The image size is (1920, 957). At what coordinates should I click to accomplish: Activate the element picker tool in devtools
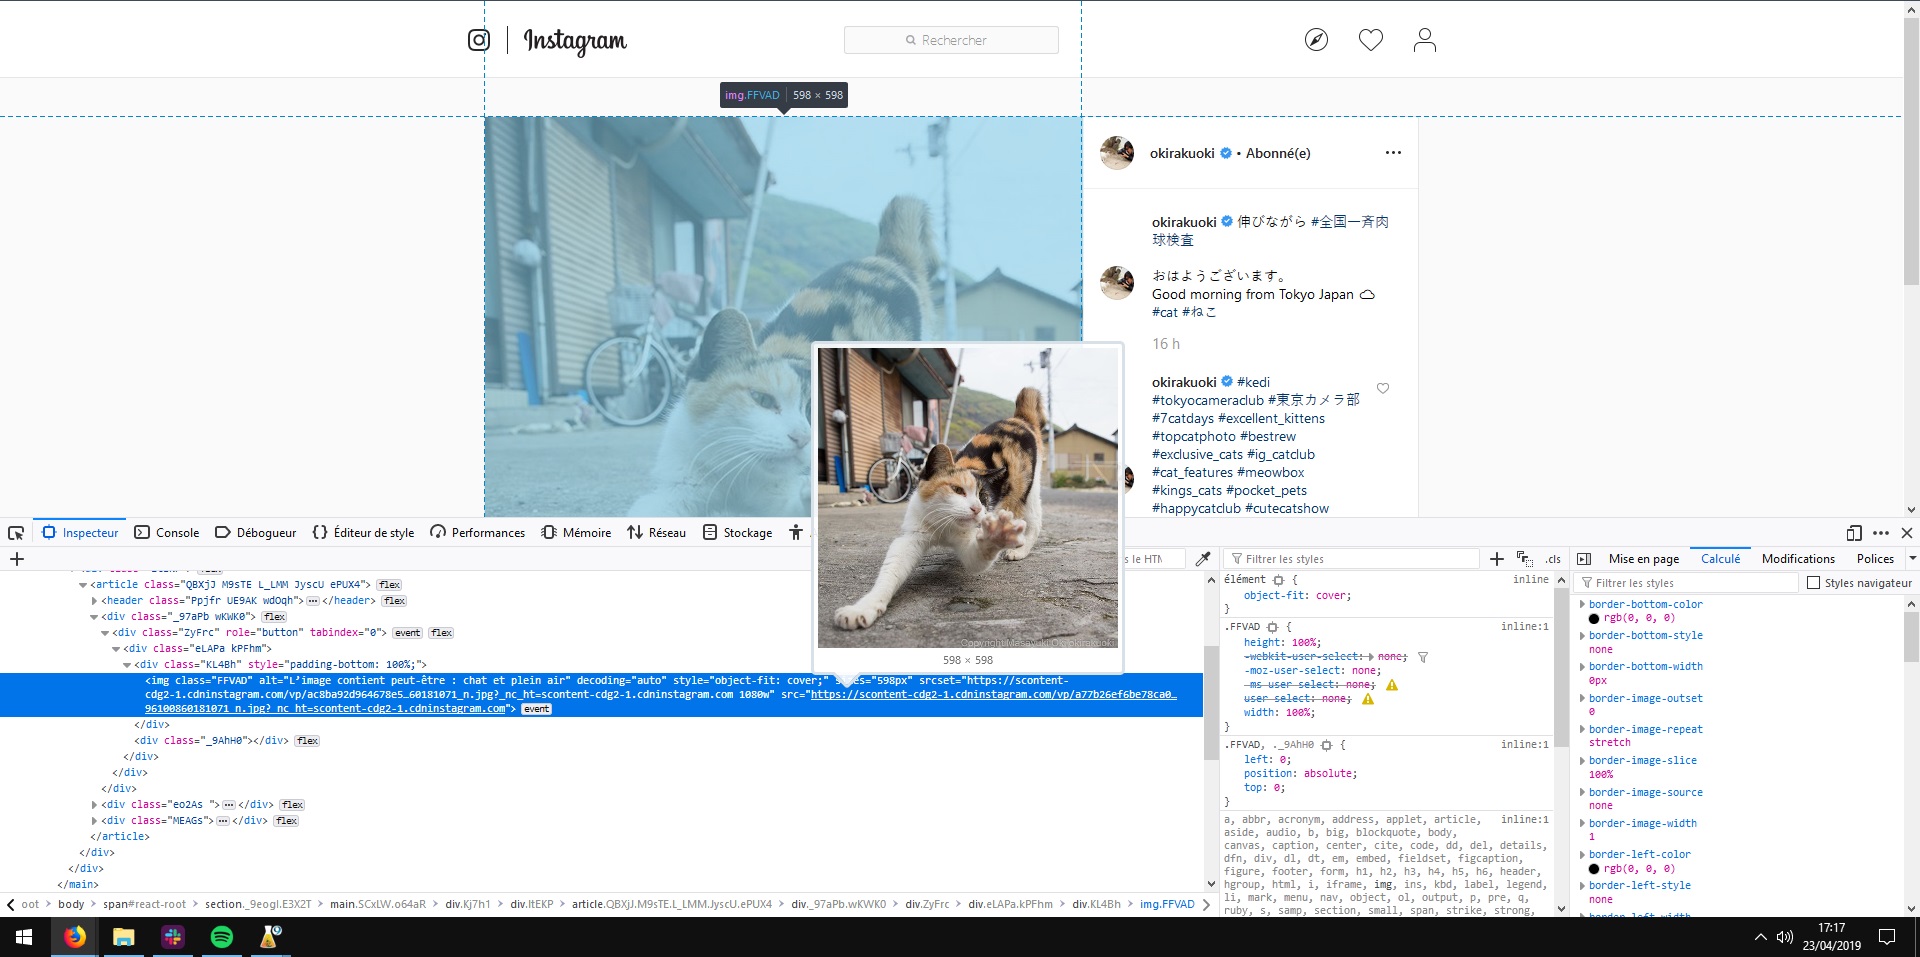pos(16,533)
